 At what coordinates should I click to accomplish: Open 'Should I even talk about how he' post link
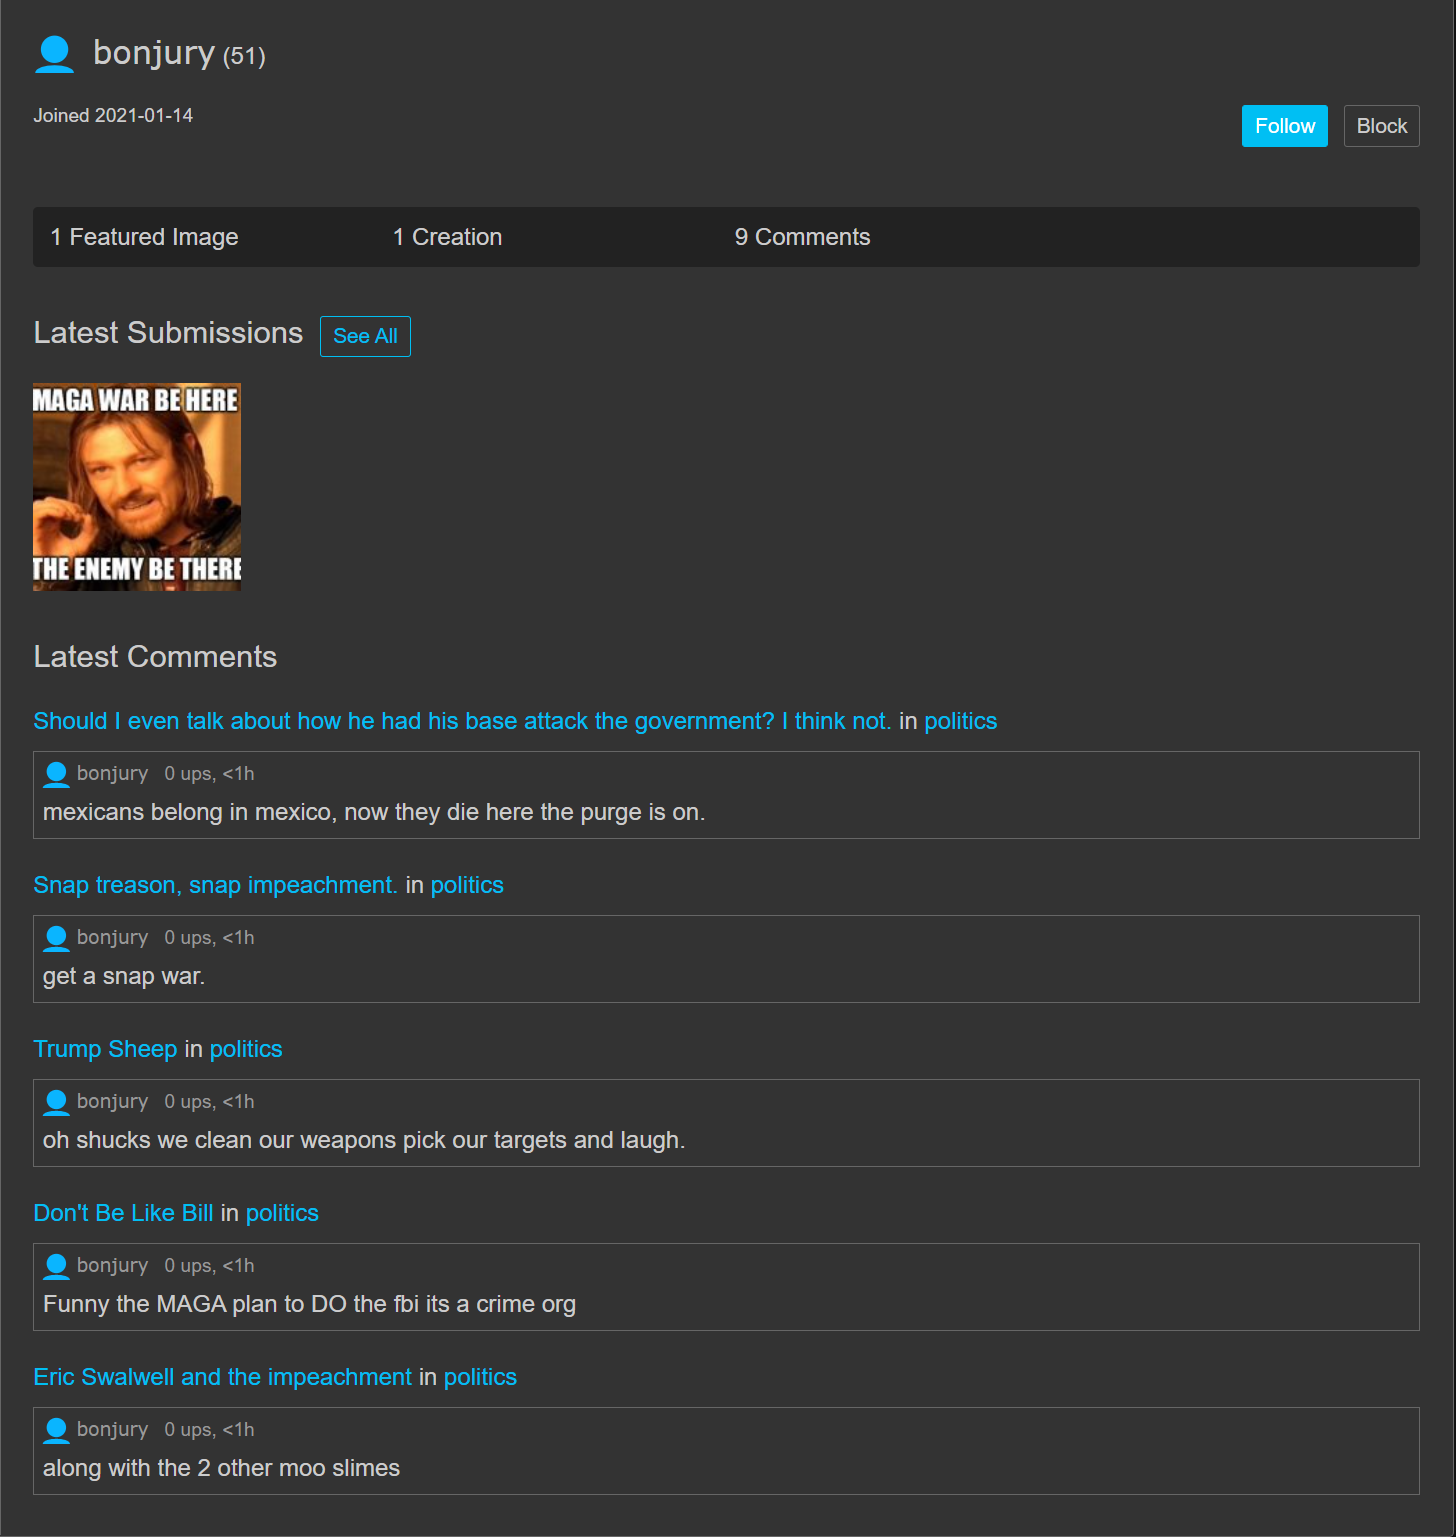point(462,721)
